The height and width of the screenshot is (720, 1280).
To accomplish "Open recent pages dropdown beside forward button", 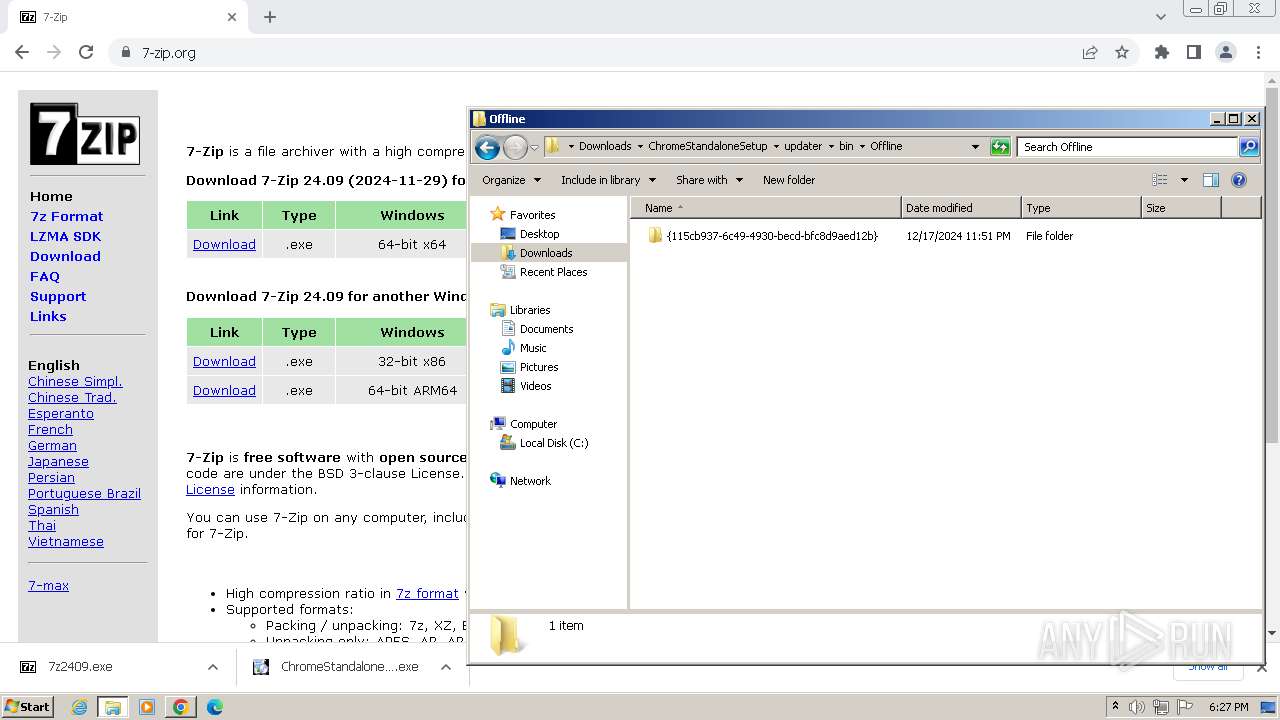I will [534, 148].
